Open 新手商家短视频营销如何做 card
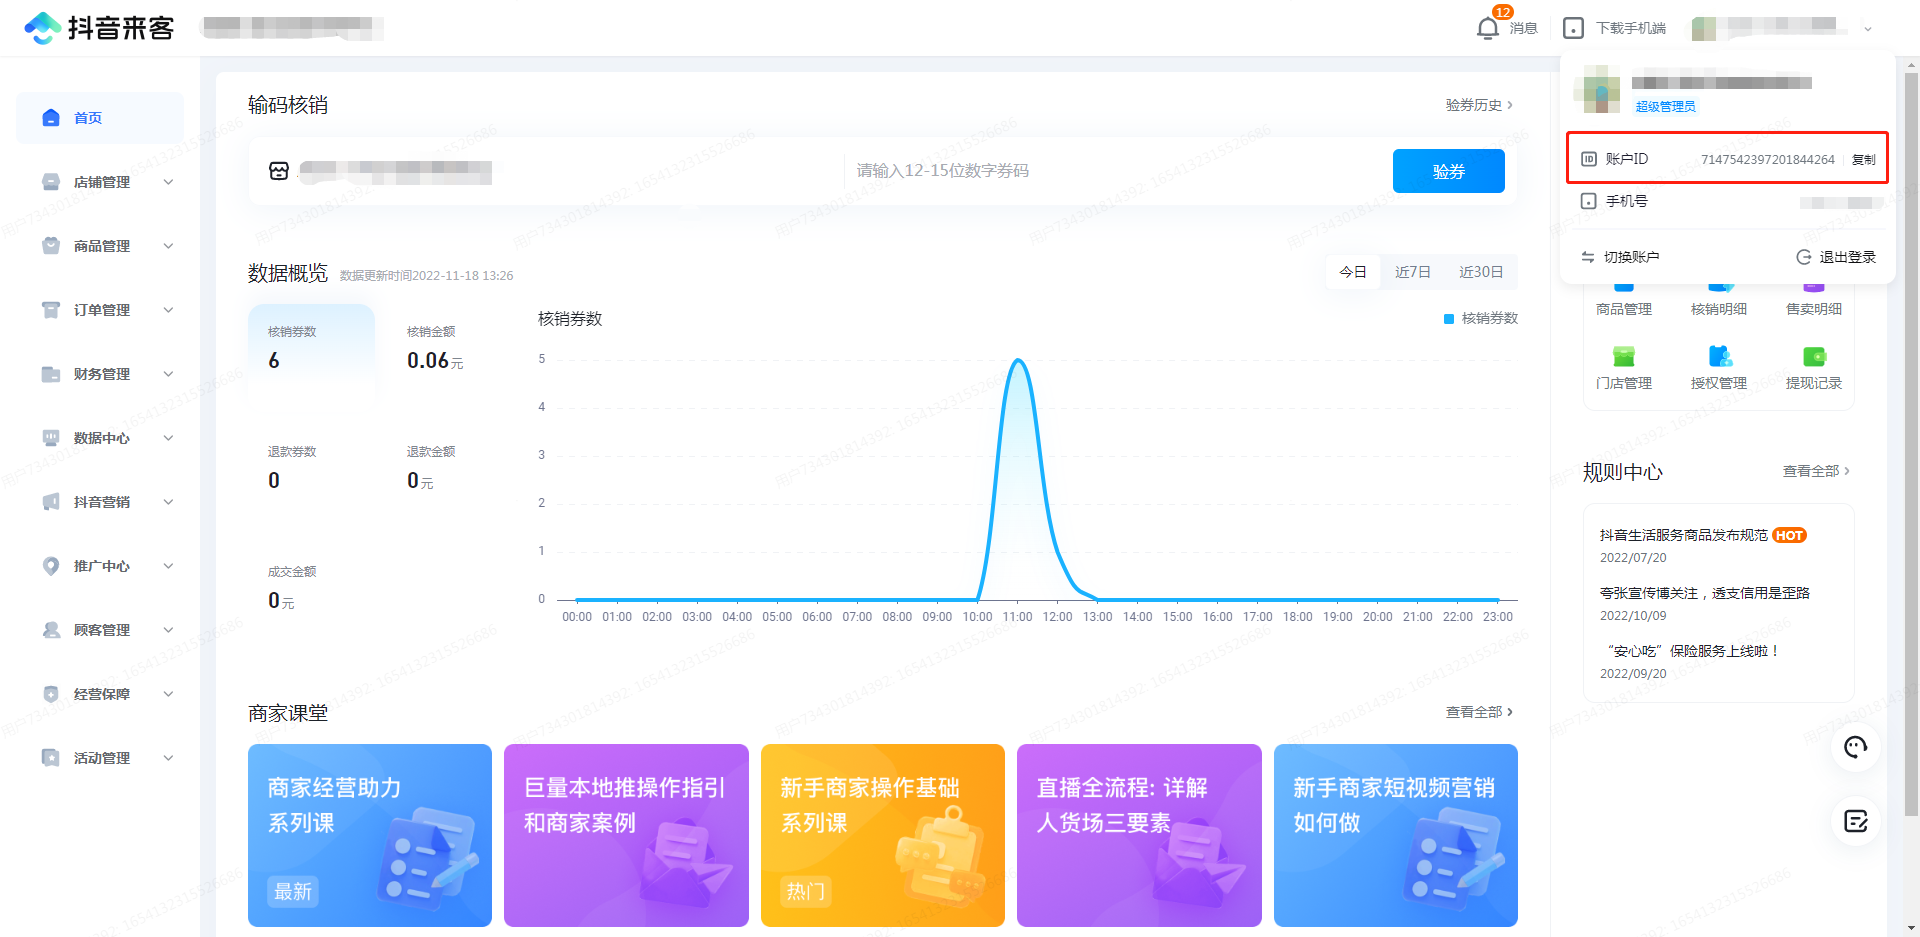The image size is (1920, 937). coord(1396,835)
